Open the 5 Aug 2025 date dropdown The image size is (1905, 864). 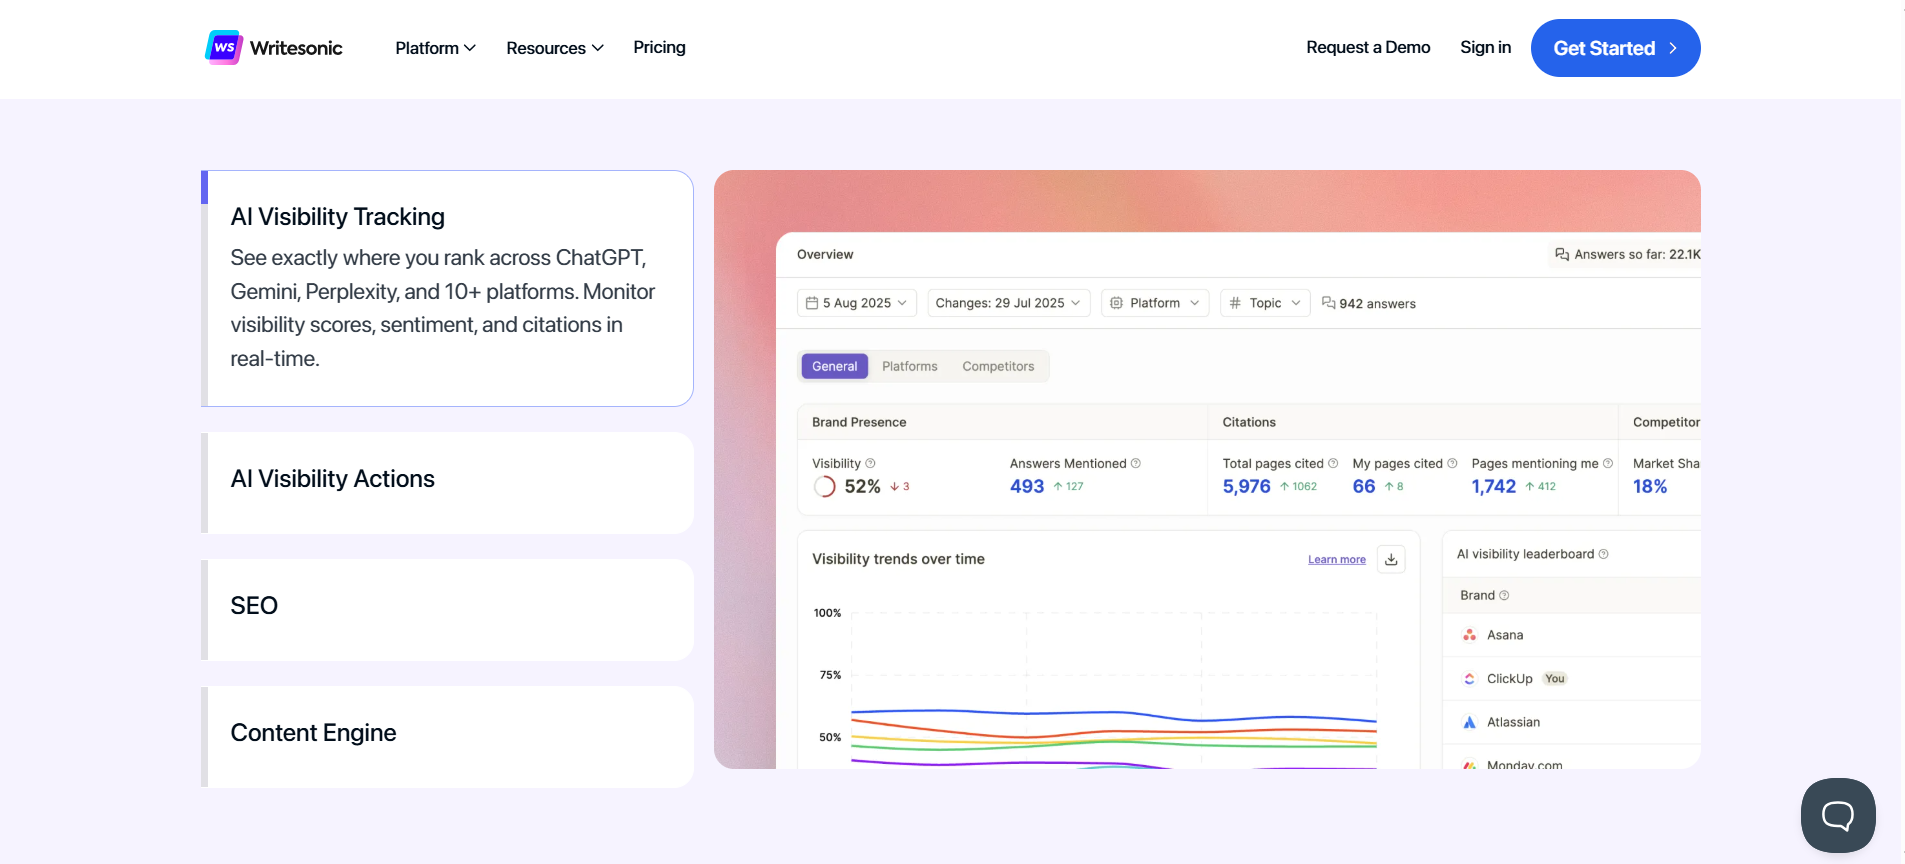[857, 303]
